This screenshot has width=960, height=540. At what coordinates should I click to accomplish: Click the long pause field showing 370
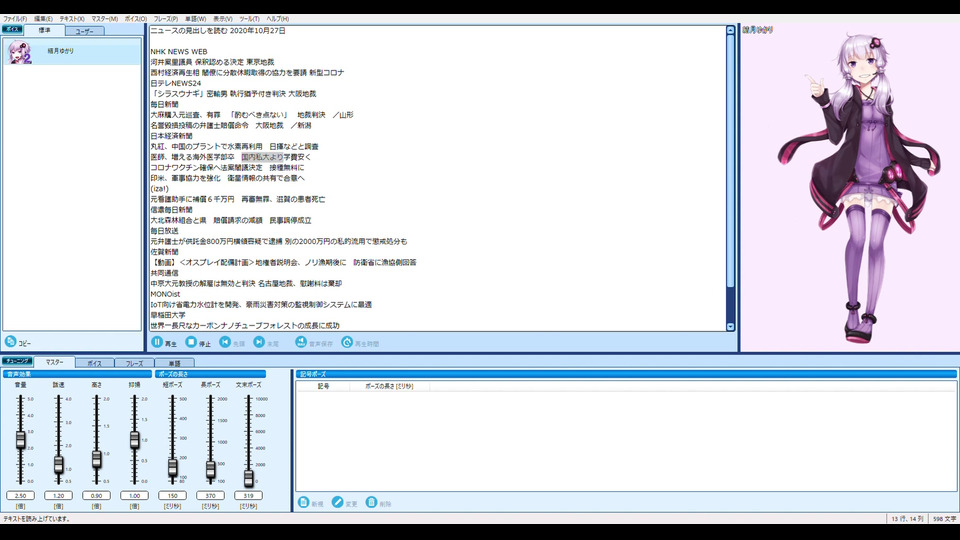coord(210,495)
